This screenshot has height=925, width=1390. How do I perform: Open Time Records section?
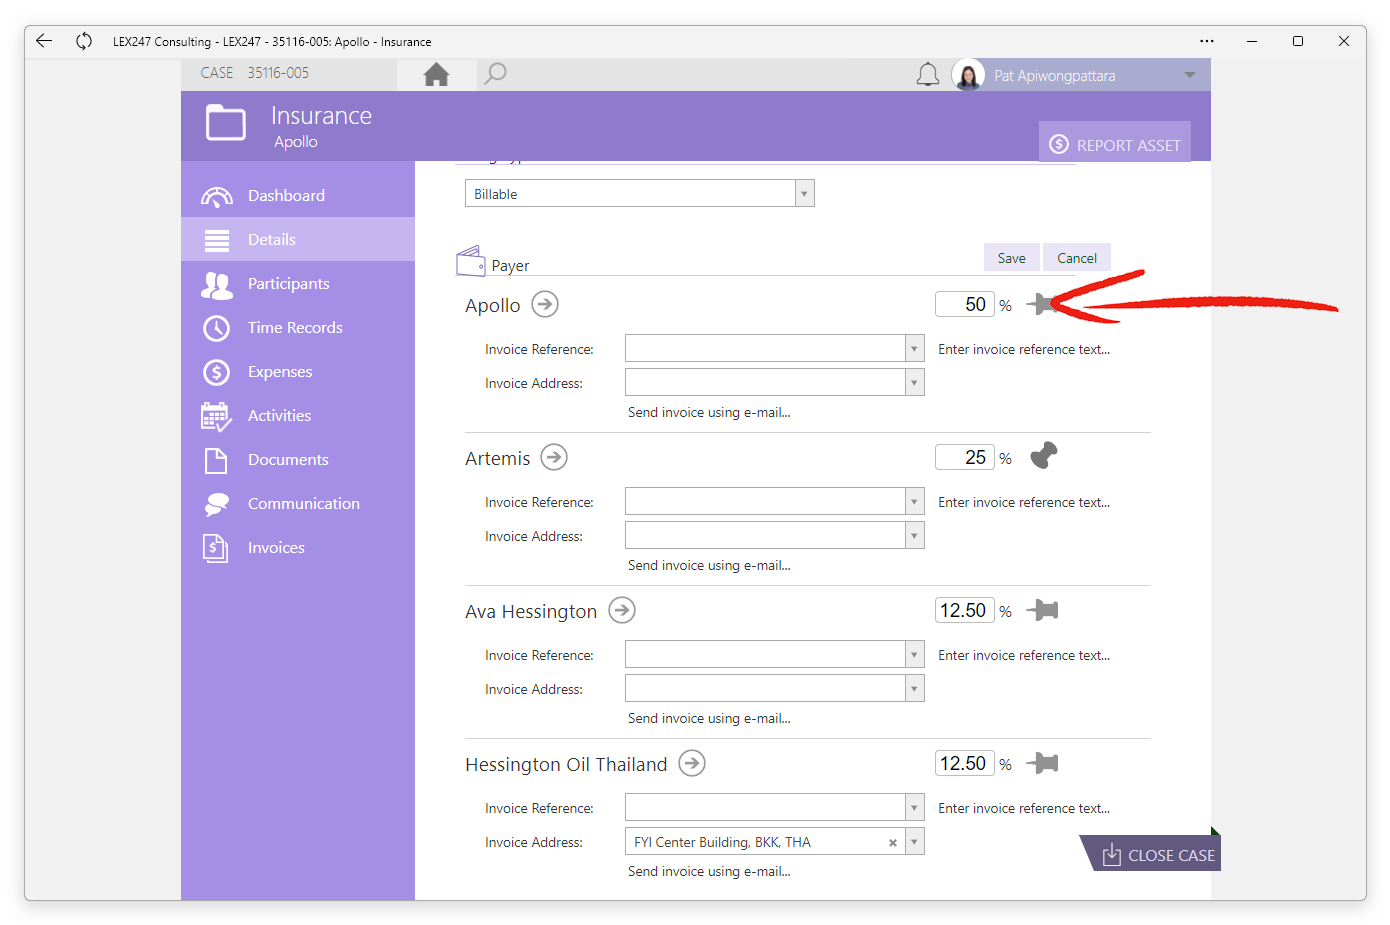click(298, 328)
